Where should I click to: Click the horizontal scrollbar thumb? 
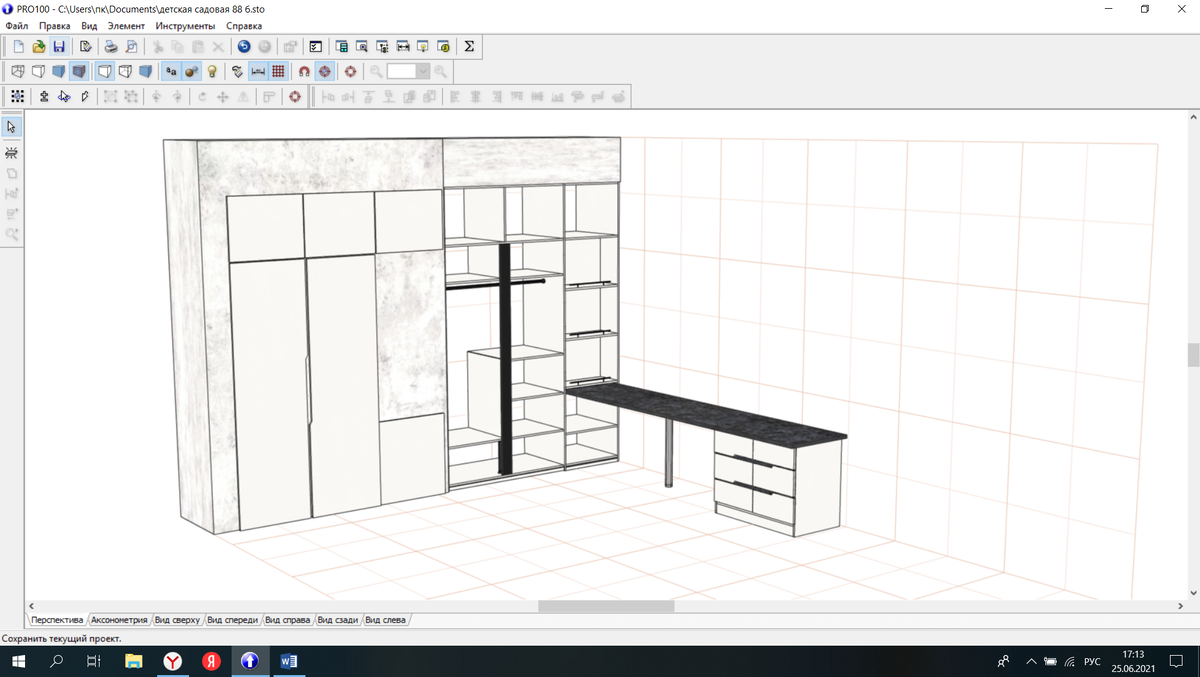tap(606, 606)
